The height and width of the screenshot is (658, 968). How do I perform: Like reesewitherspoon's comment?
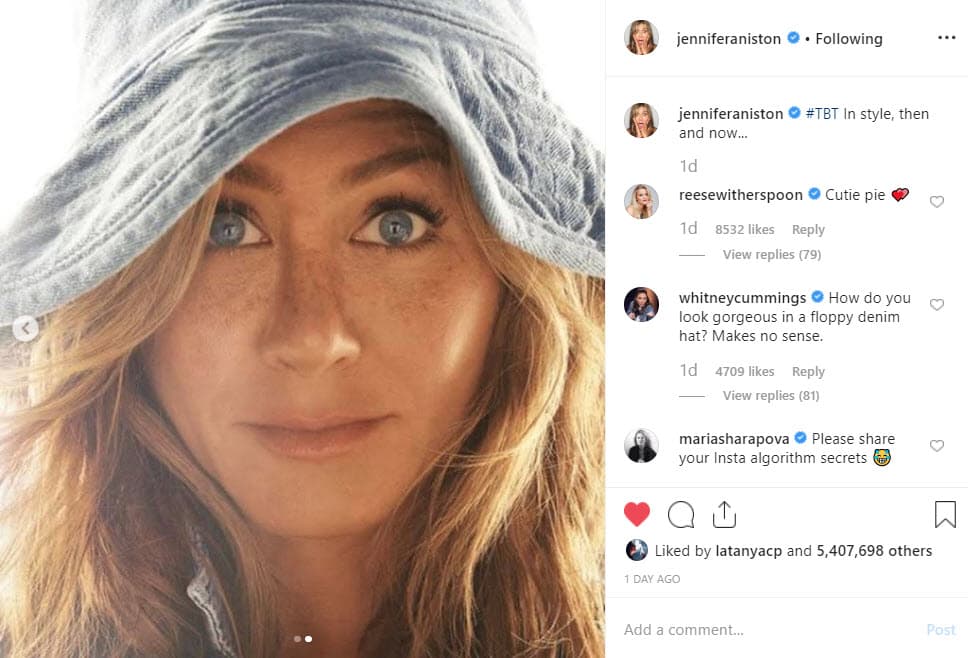[x=937, y=202]
